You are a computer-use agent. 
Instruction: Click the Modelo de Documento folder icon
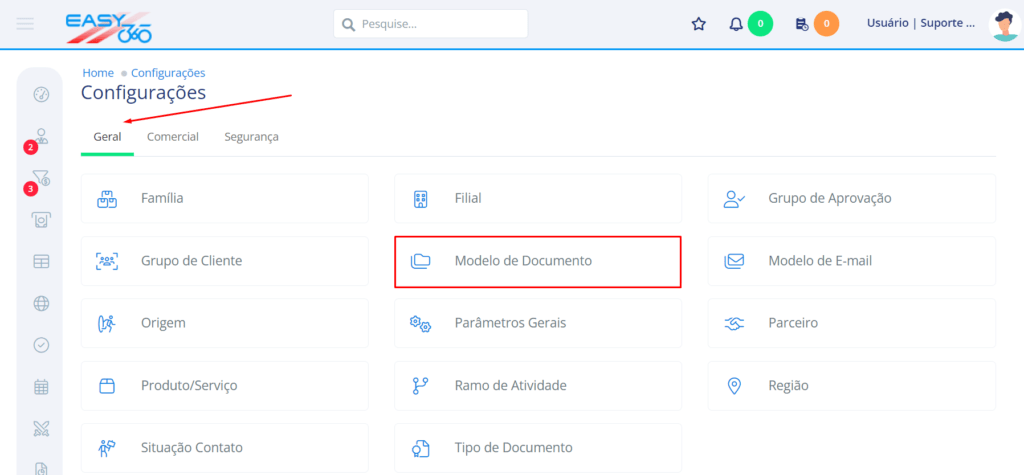click(x=421, y=262)
